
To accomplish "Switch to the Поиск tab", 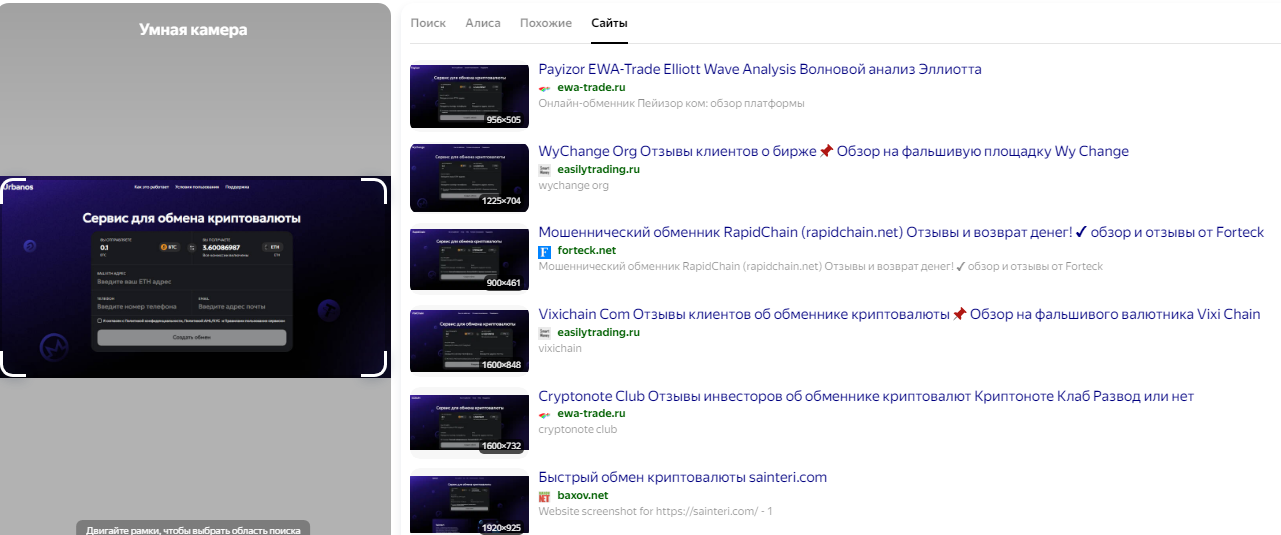I will pos(428,23).
